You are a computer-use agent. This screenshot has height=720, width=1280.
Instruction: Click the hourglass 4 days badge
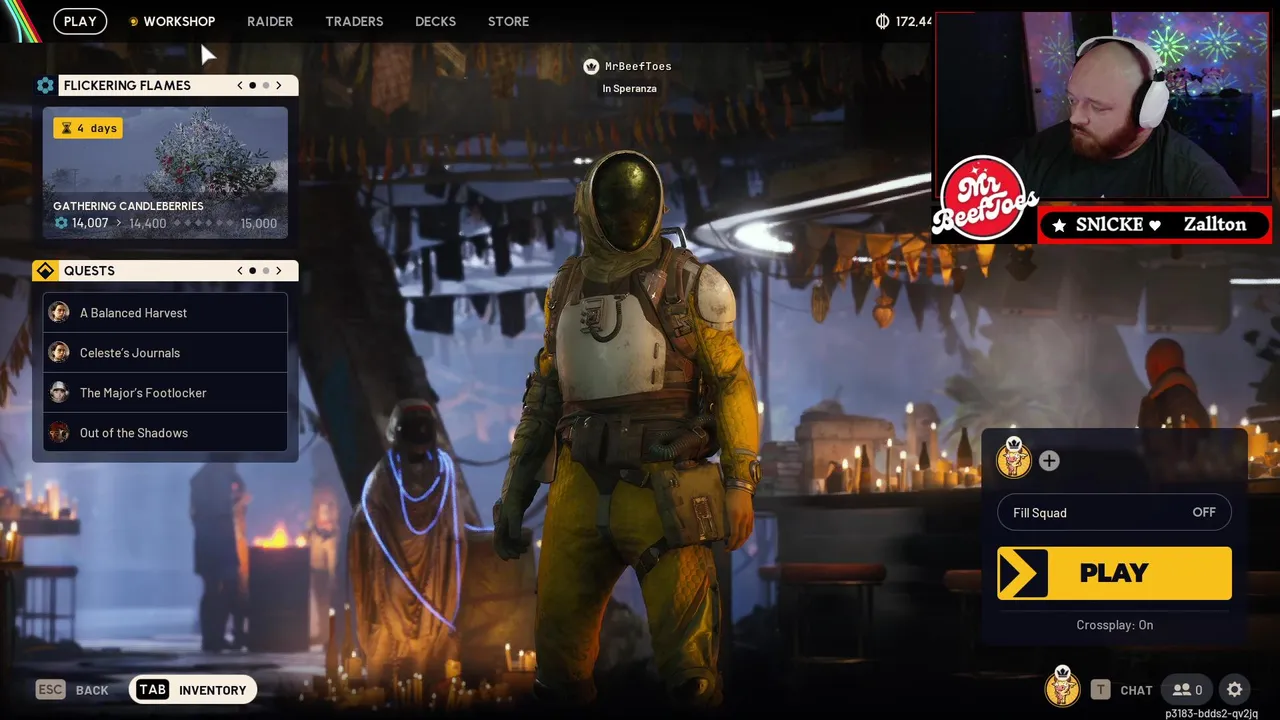click(88, 128)
